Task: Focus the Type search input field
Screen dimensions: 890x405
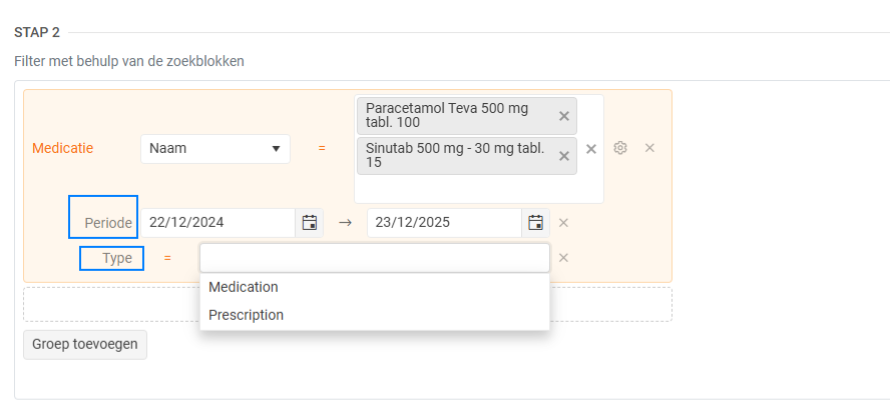Action: pyautogui.click(x=374, y=258)
